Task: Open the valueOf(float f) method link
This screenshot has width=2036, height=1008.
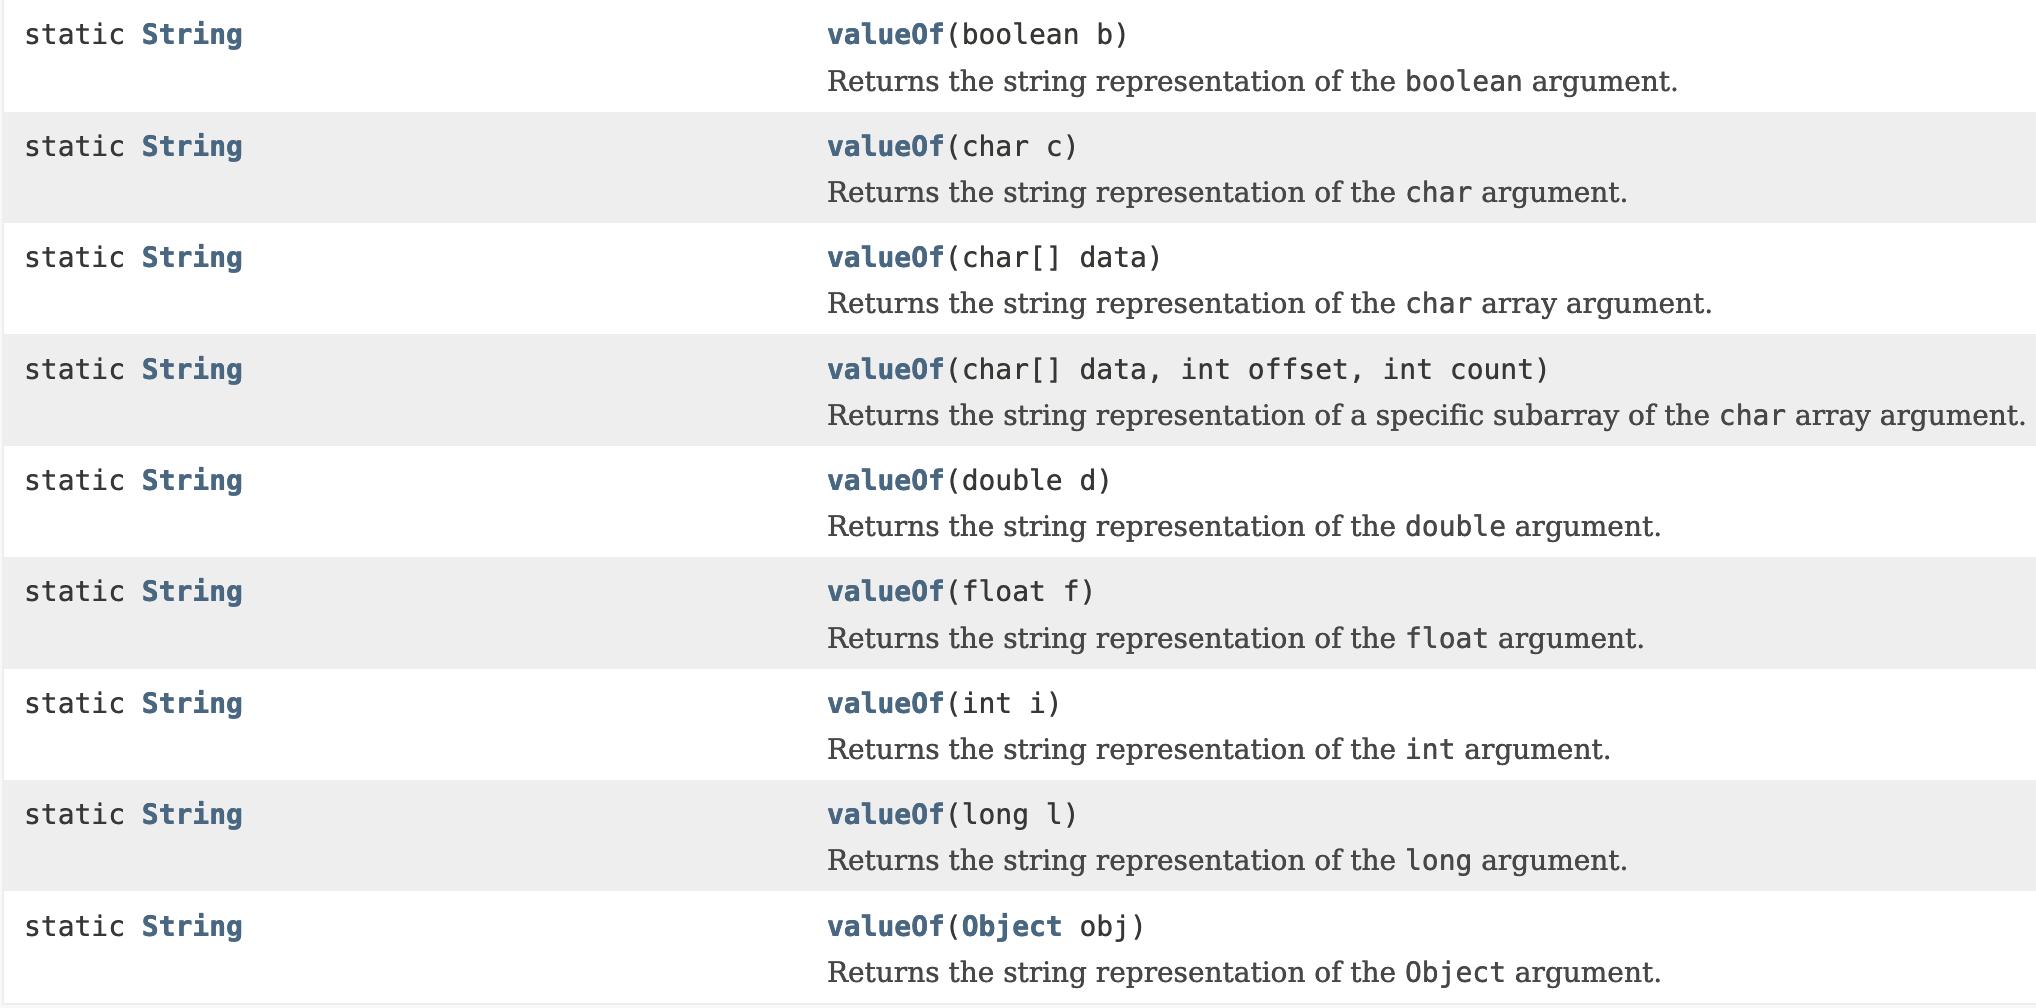Action: (885, 592)
